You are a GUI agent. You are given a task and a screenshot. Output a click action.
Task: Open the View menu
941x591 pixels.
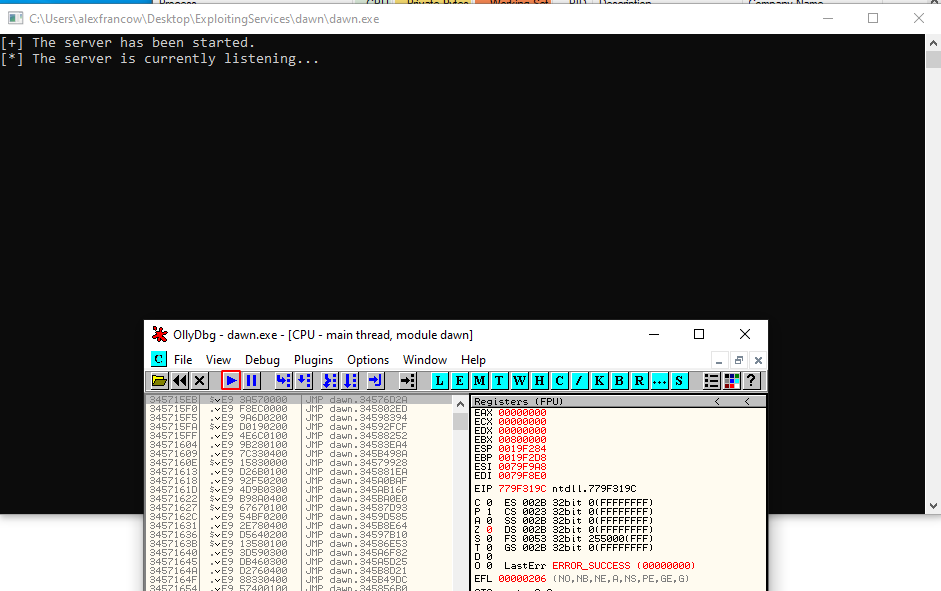point(218,360)
